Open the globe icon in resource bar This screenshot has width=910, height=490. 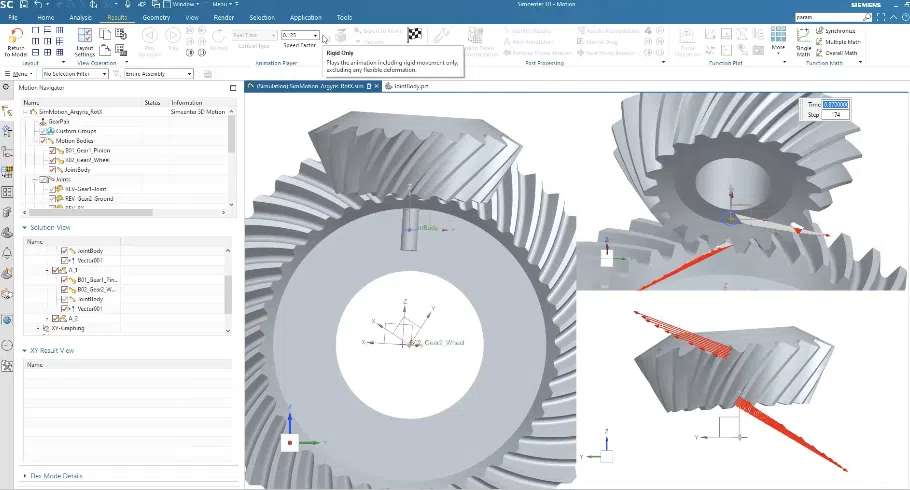point(7,320)
